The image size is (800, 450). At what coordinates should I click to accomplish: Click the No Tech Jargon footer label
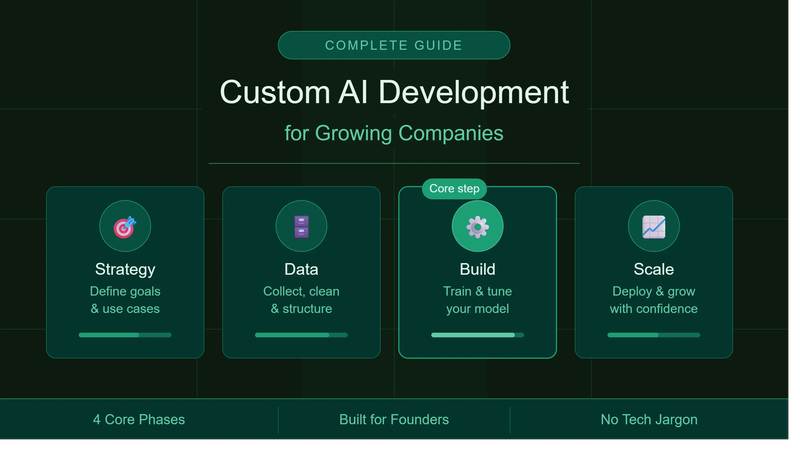pos(649,419)
